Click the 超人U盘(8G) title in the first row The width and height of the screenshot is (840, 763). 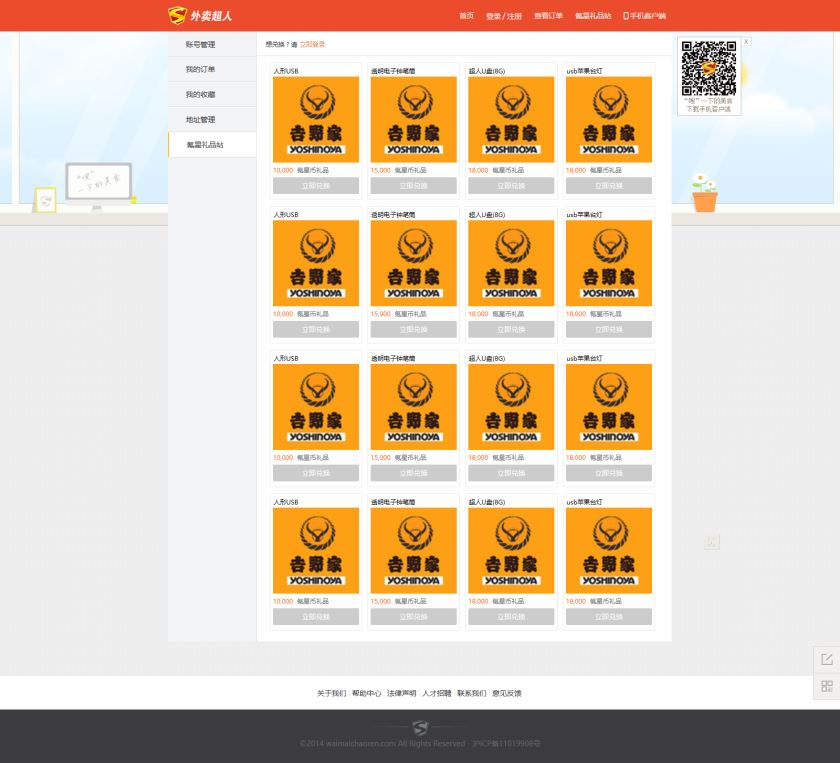487,71
